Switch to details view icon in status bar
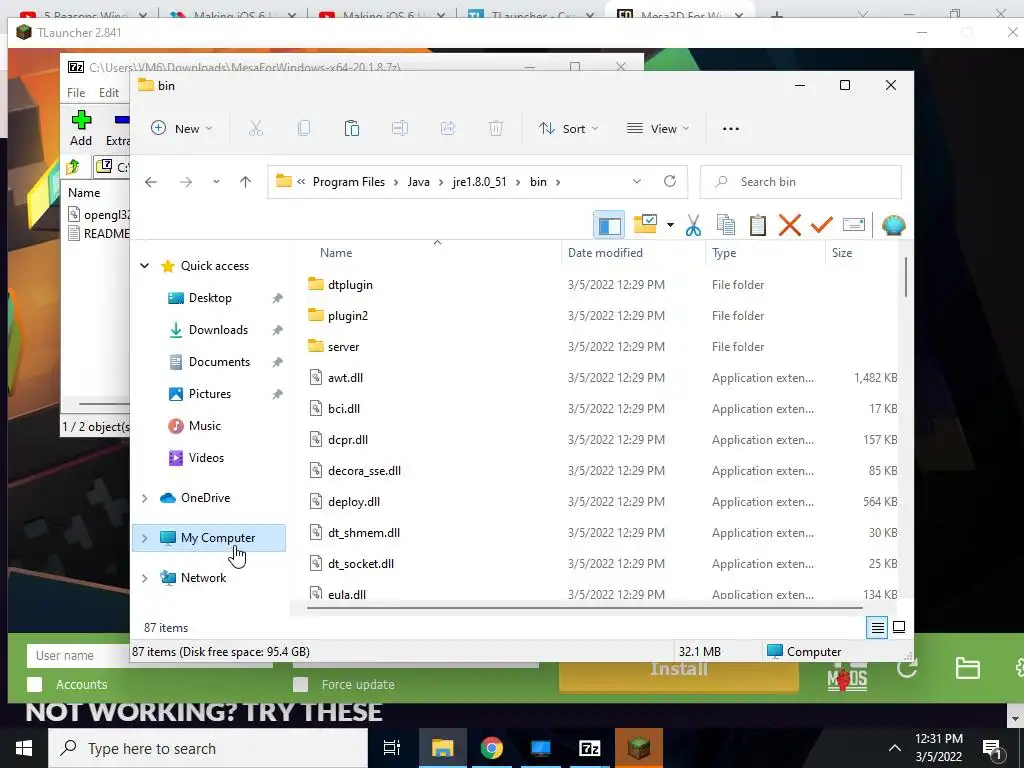Image resolution: width=1024 pixels, height=768 pixels. pos(877,628)
